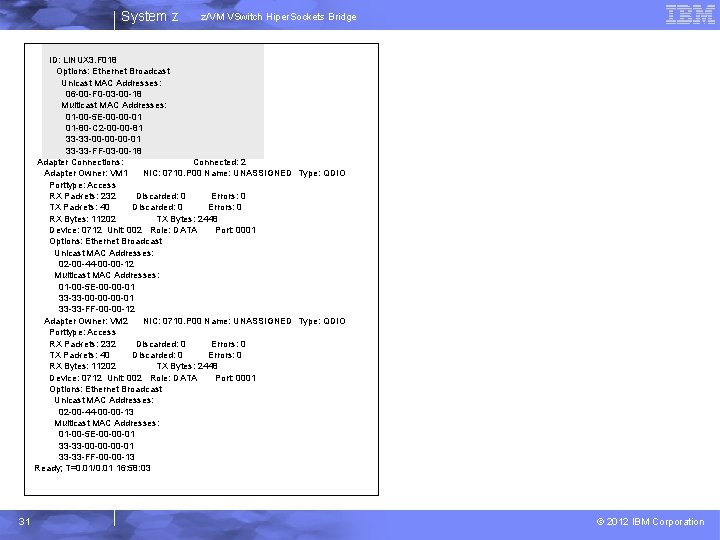Click 'Port: 0001' under VM1
720x540 pixels.
(236, 230)
